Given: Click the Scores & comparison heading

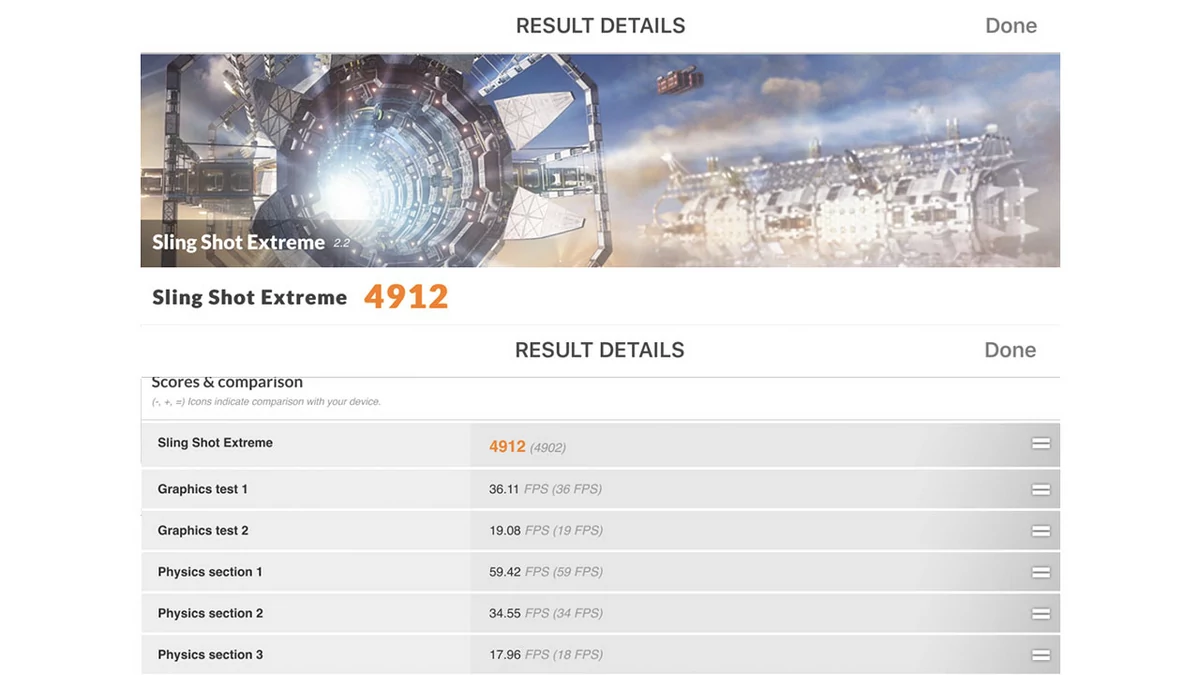Looking at the screenshot, I should 227,383.
